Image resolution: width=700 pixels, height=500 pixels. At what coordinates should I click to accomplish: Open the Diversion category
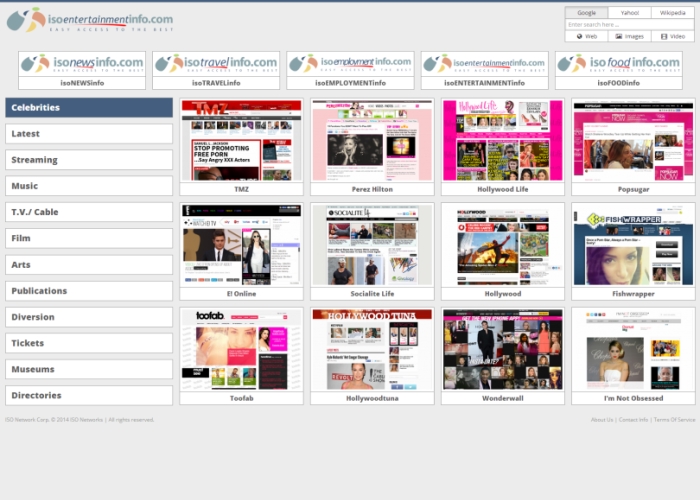coord(89,317)
